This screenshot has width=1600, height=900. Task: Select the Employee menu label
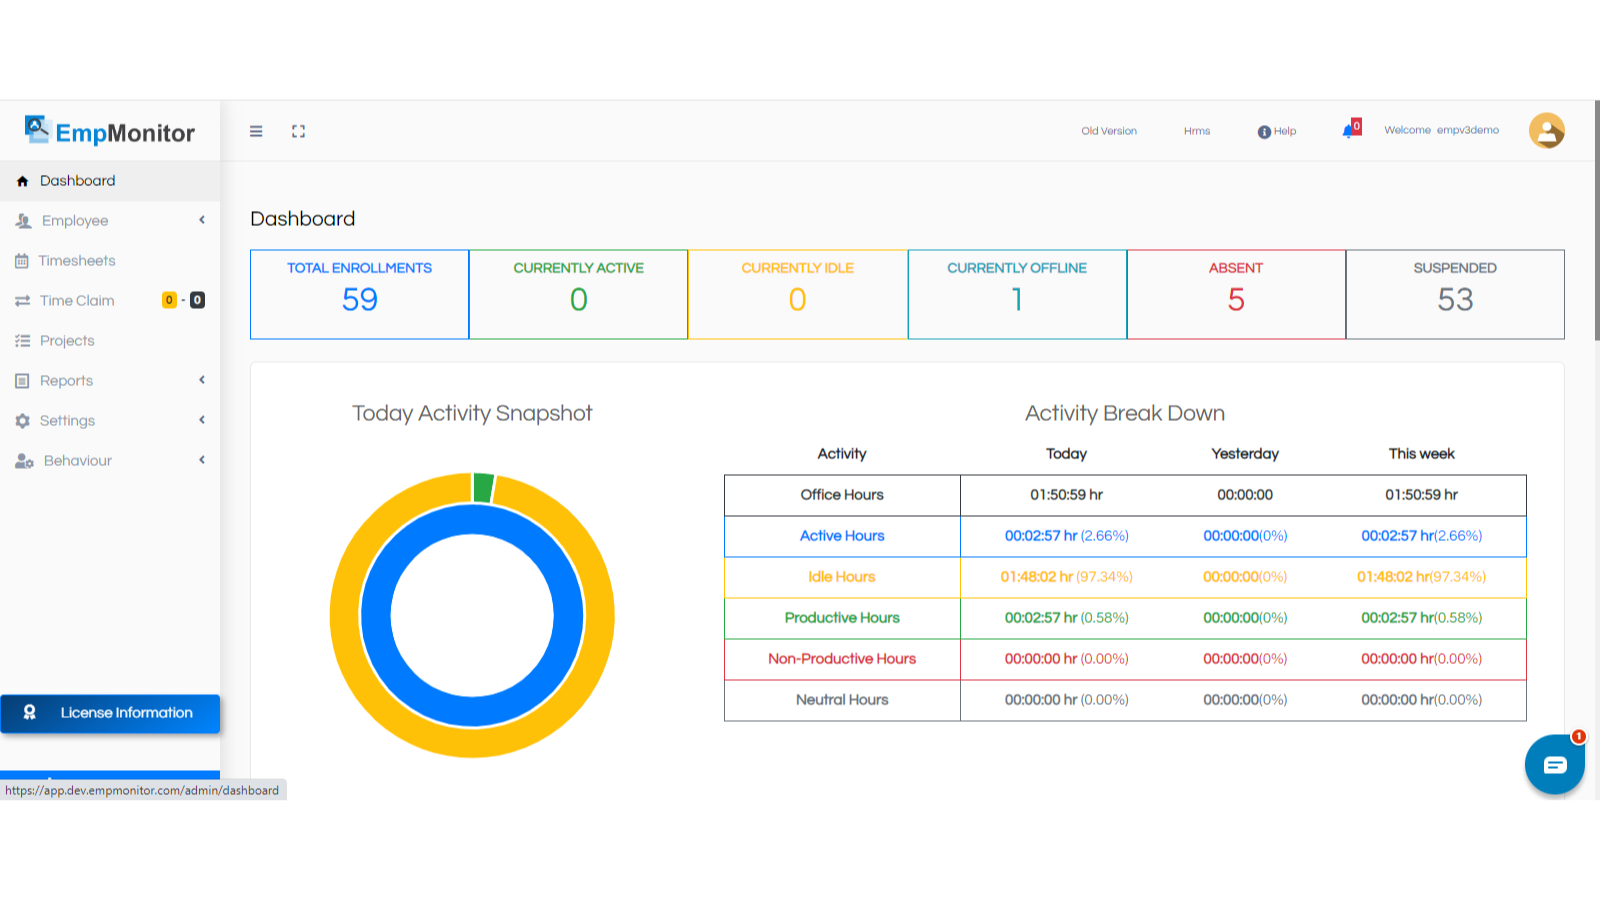point(75,221)
